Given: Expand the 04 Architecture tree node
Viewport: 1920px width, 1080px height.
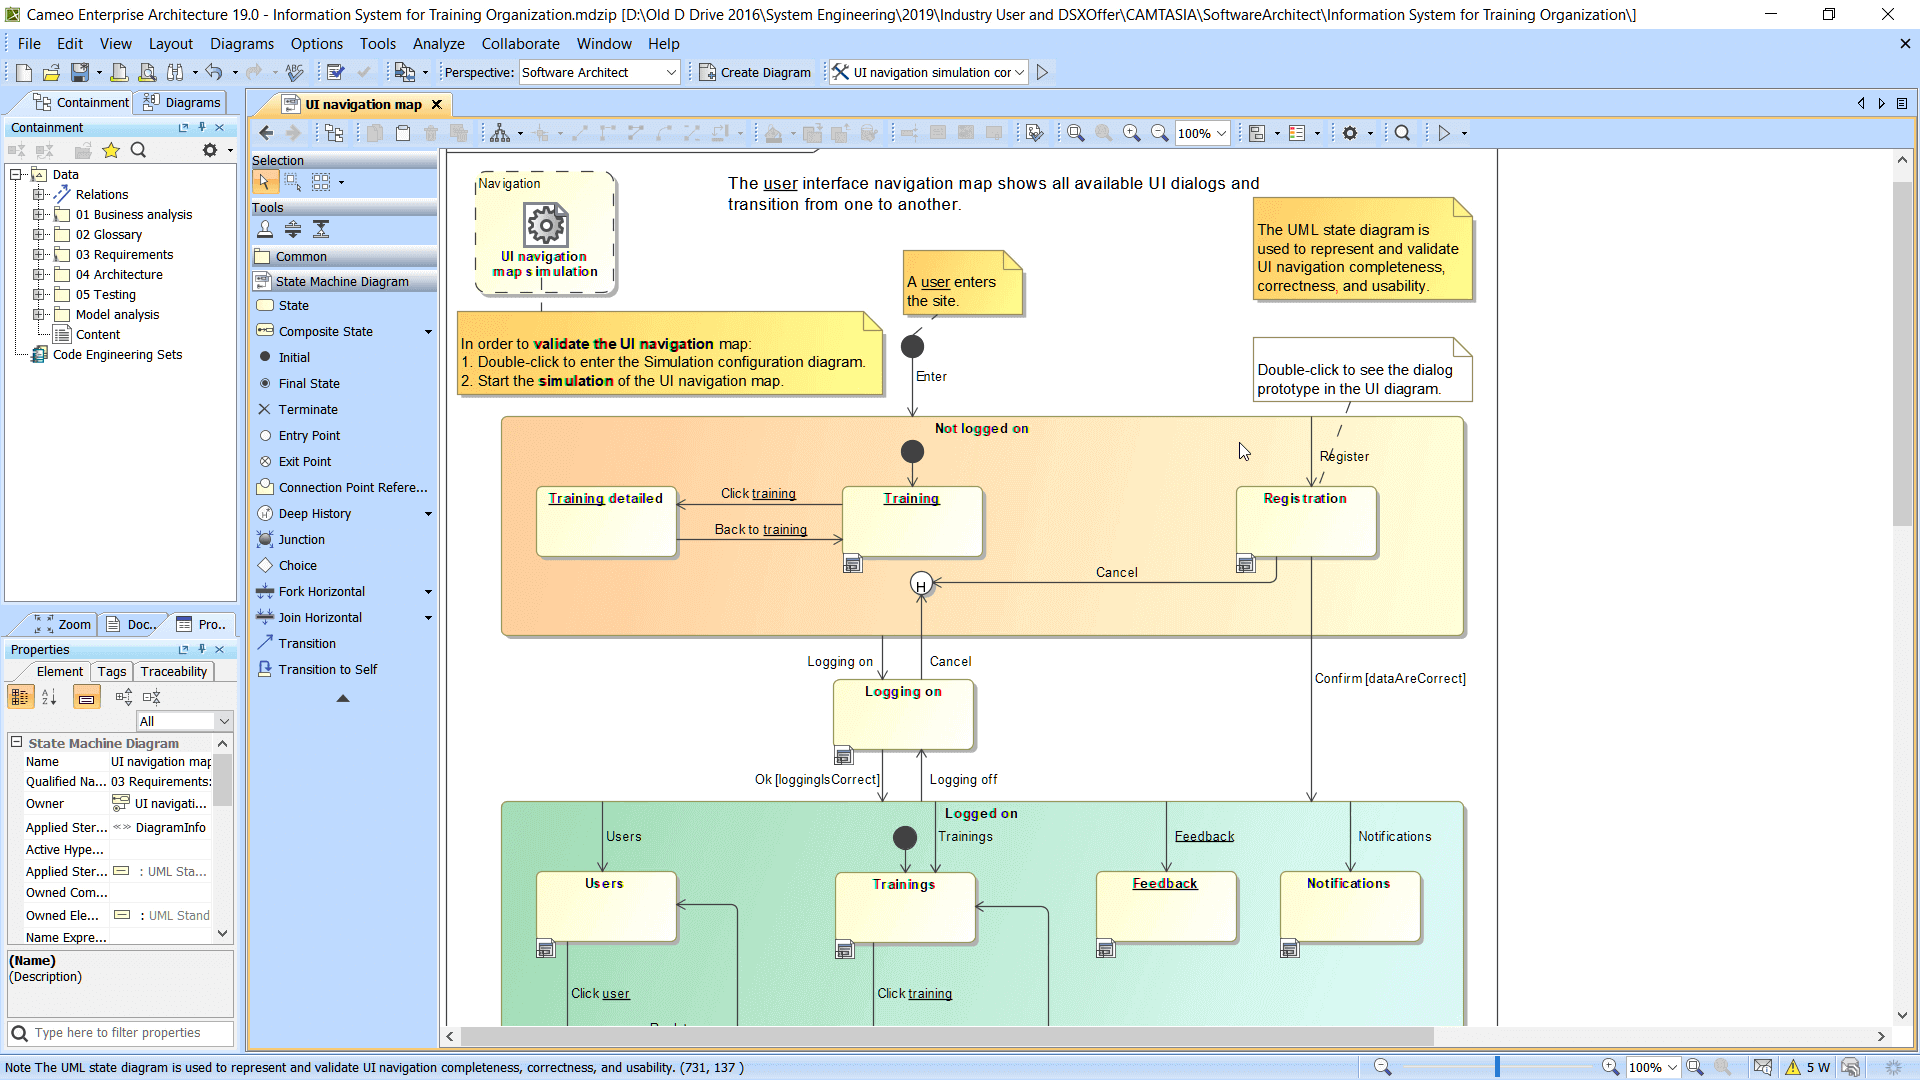Looking at the screenshot, I should pyautogui.click(x=38, y=274).
